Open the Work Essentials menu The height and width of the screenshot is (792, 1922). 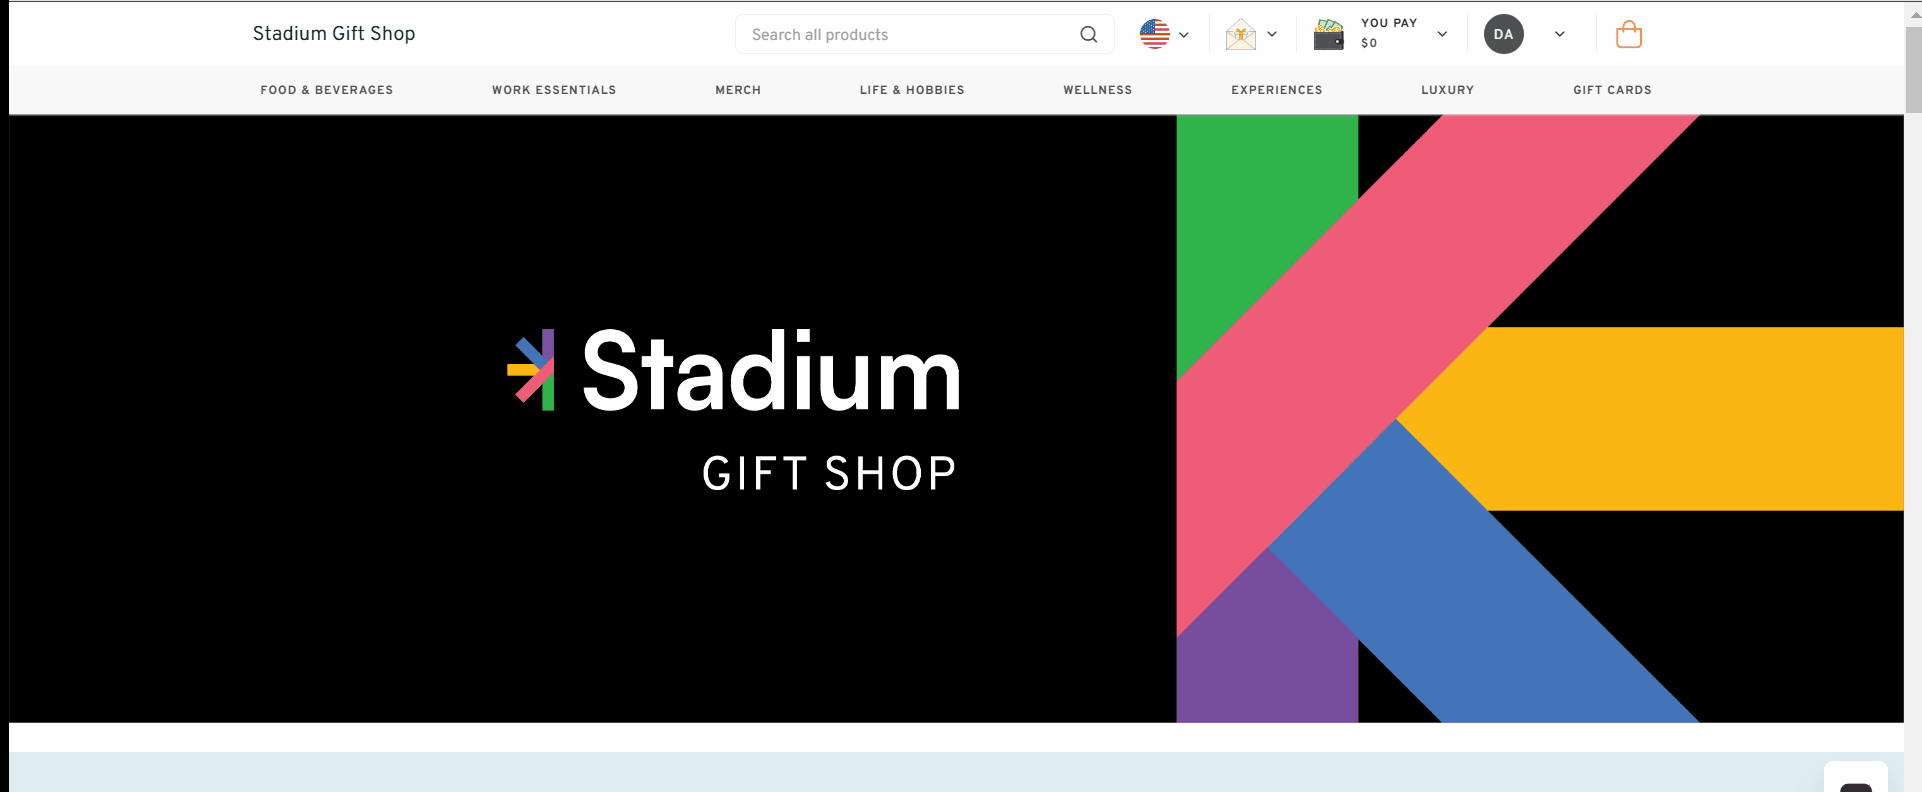tap(554, 90)
